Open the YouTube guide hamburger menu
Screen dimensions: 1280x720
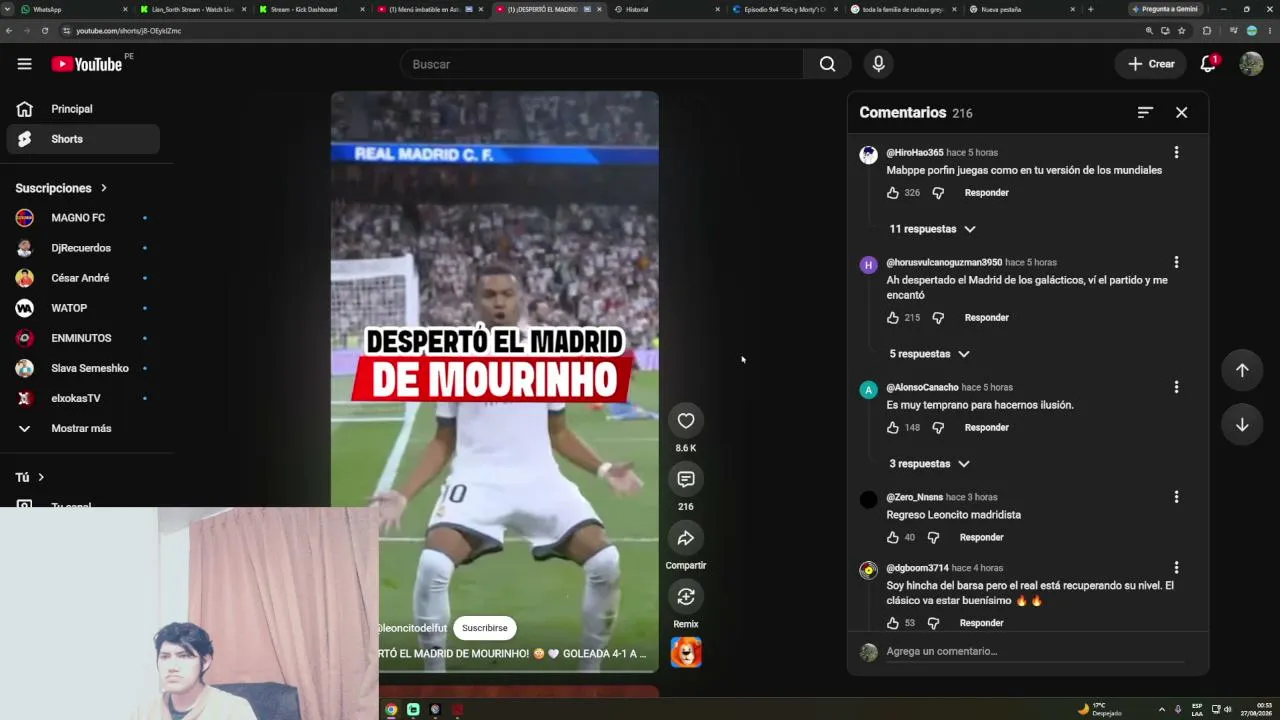[x=24, y=64]
